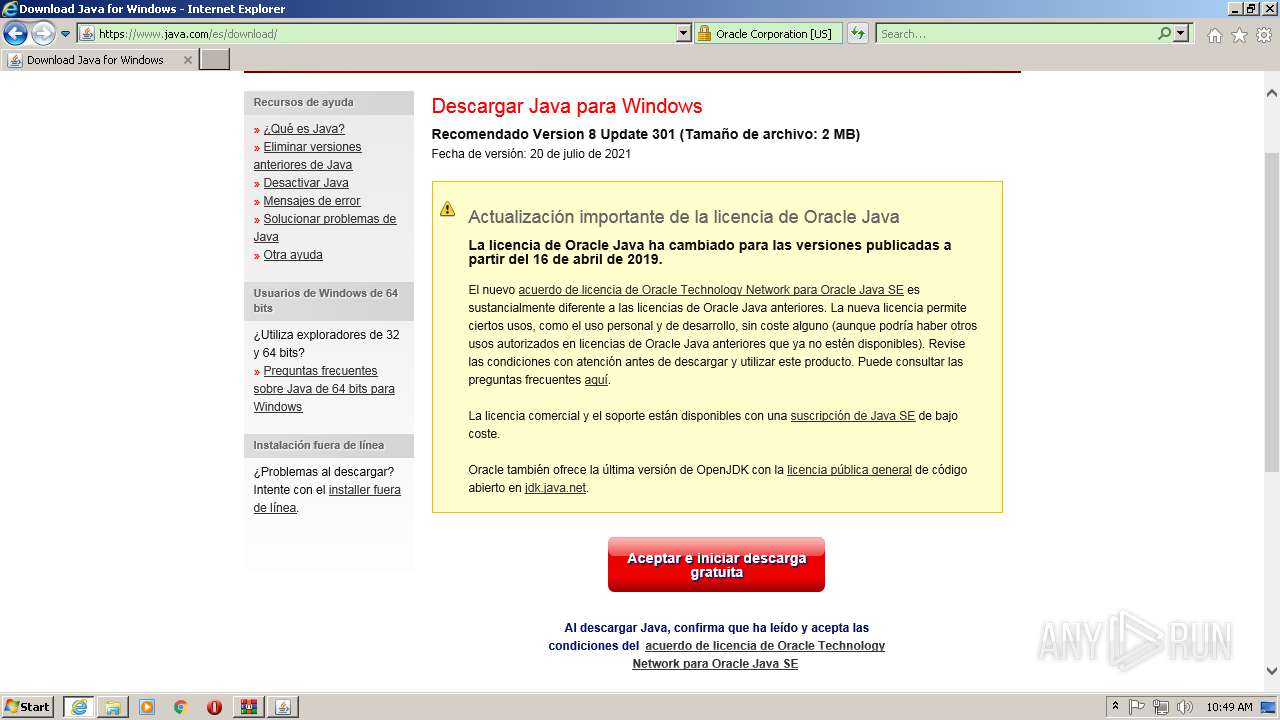Click the yellow warning triangle icon
Screen dimensions: 1280x720
tap(447, 209)
